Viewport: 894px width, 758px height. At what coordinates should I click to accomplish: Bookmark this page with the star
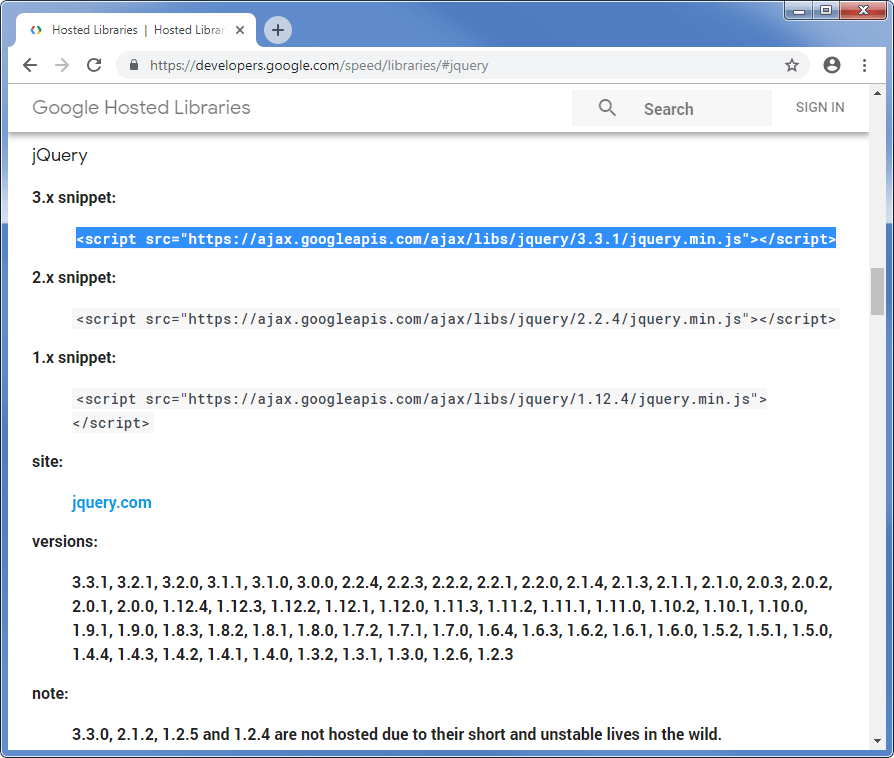pyautogui.click(x=792, y=66)
